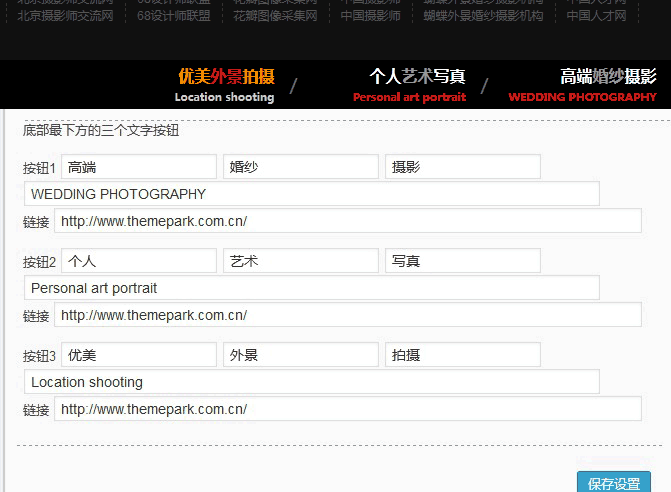Focus the button 1 field containing 高端
671x492 pixels.
click(139, 167)
